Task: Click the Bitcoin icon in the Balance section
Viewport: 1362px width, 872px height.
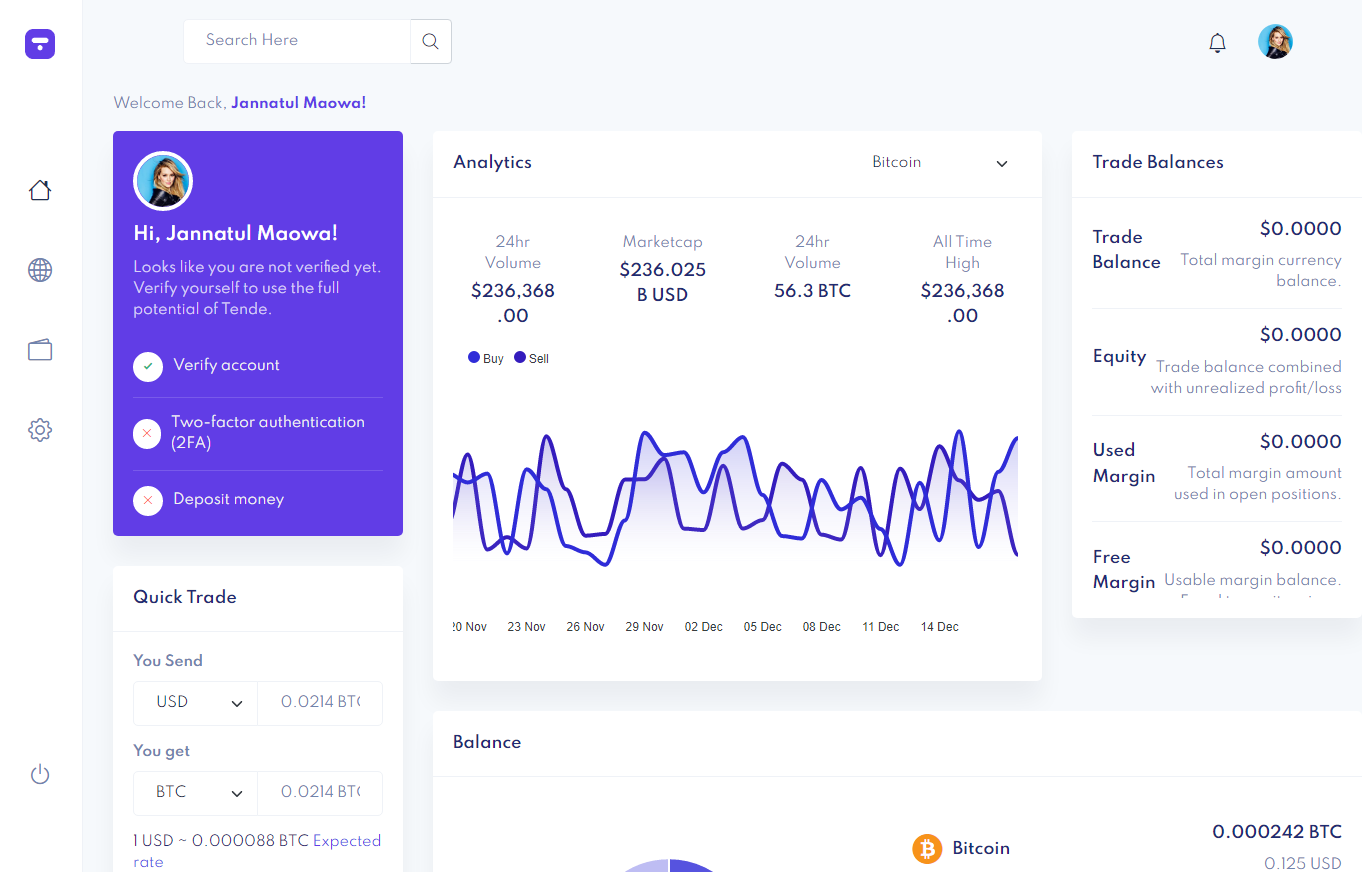Action: point(926,848)
